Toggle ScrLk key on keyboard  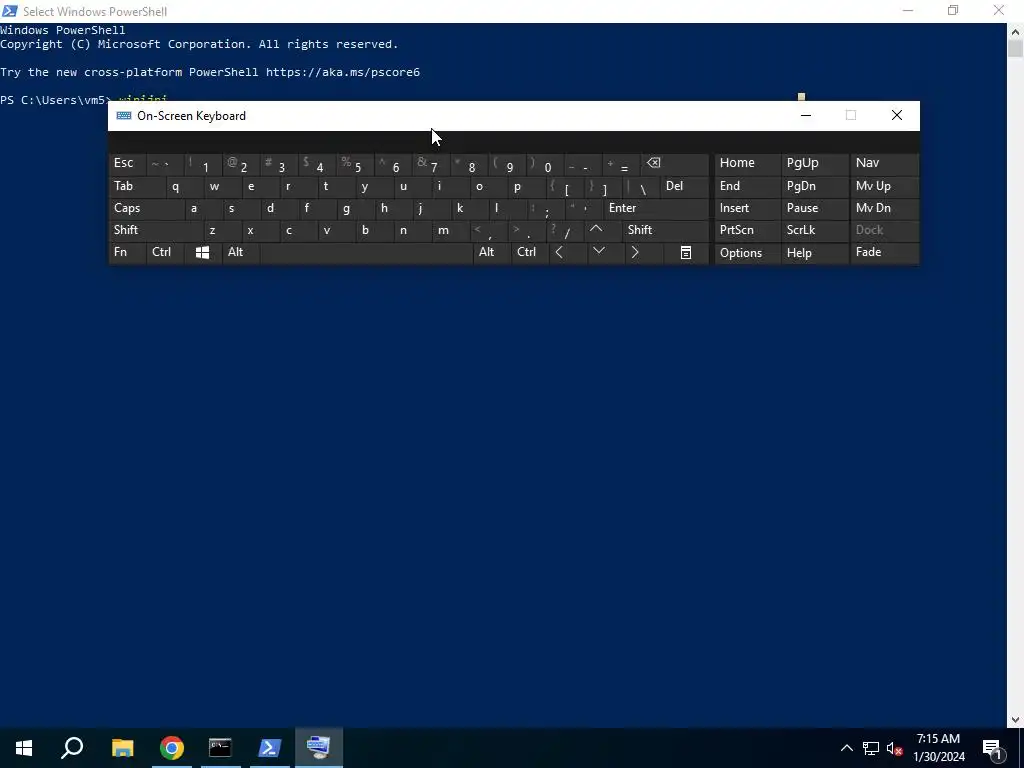(x=815, y=230)
